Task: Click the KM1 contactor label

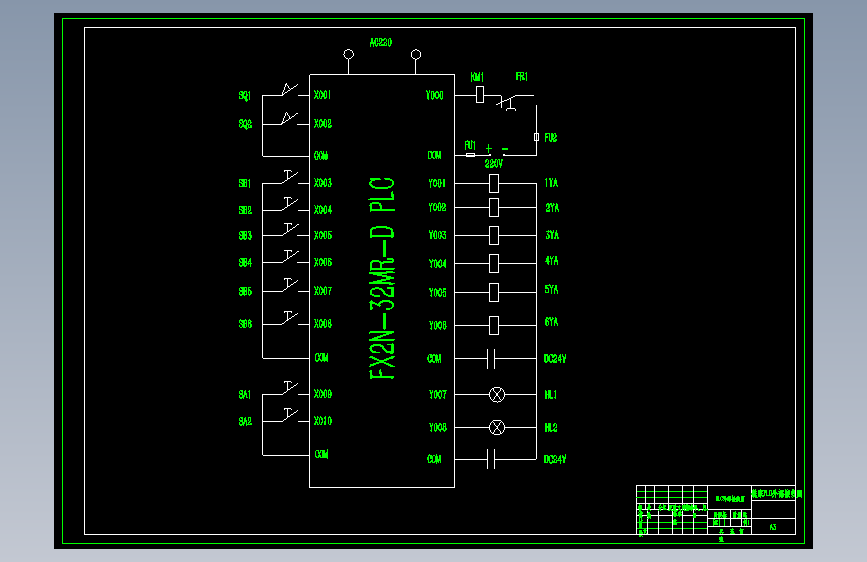Action: (477, 77)
